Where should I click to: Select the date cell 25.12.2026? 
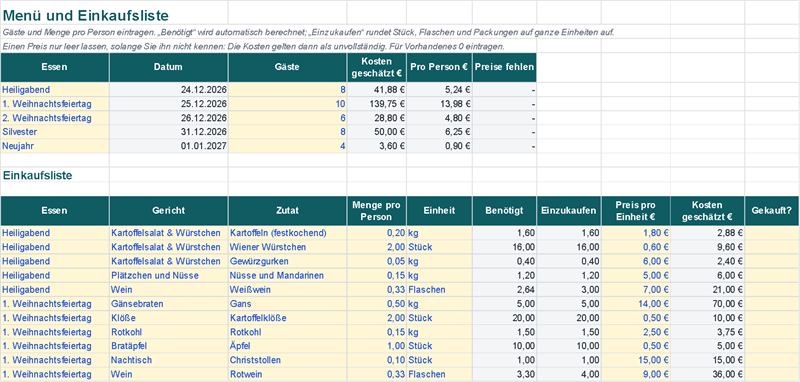click(x=168, y=104)
